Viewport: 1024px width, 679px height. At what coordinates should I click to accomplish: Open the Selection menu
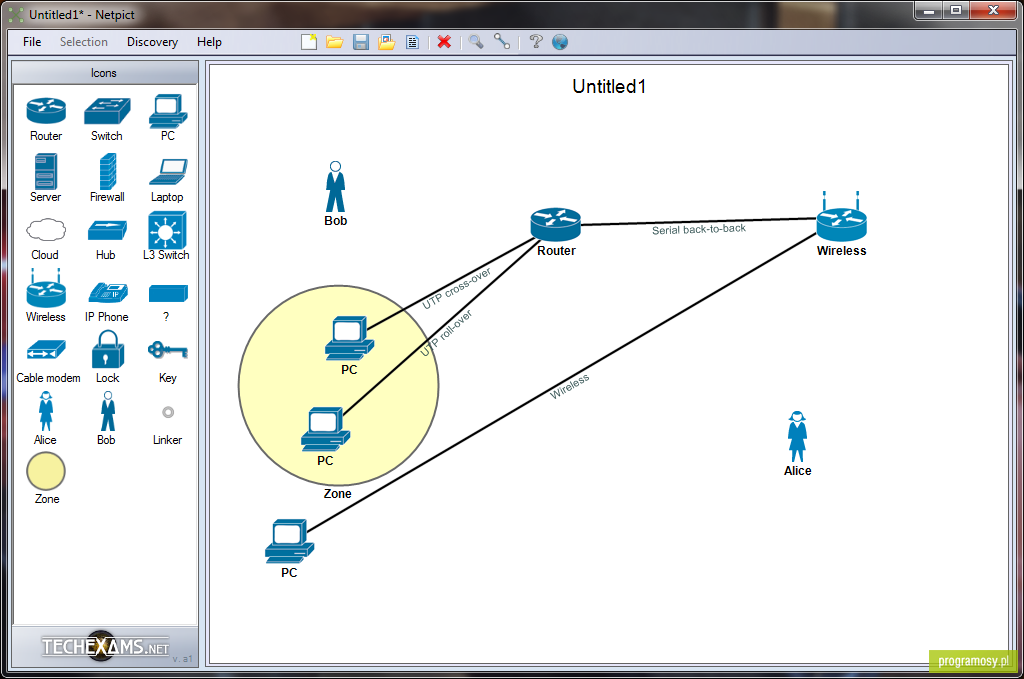point(84,42)
